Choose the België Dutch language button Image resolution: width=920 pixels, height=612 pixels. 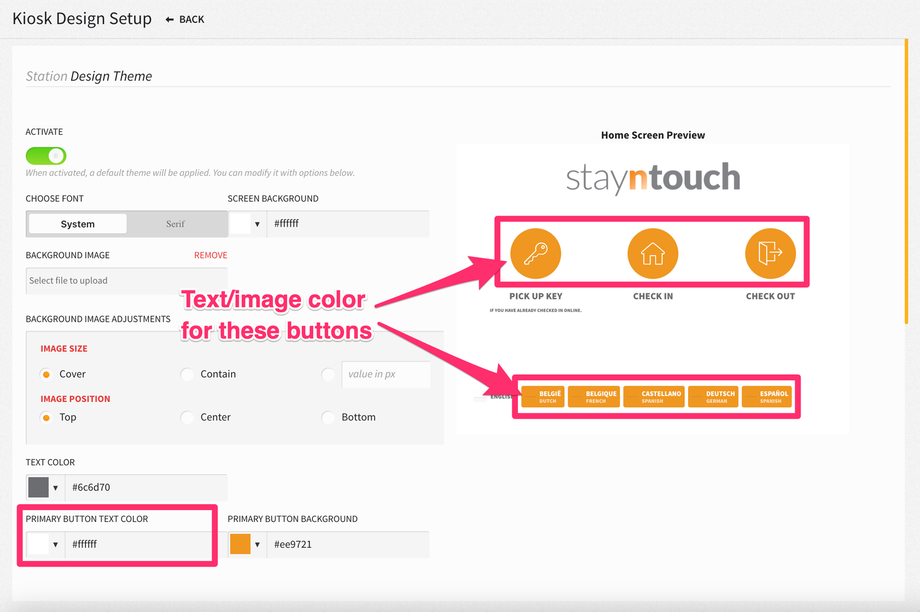point(543,397)
